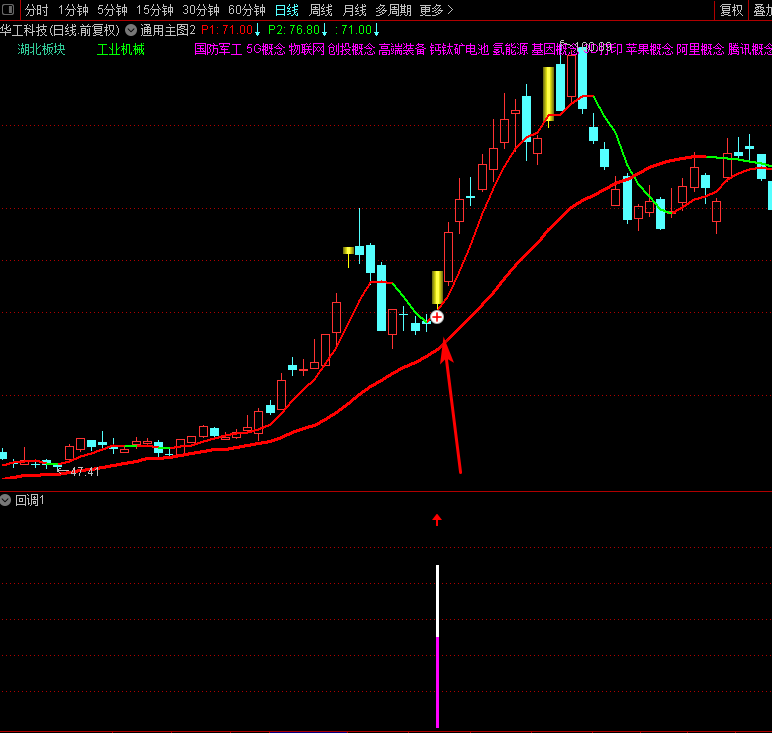Select the 5分钟 period tab
772x733 pixels.
tap(112, 10)
